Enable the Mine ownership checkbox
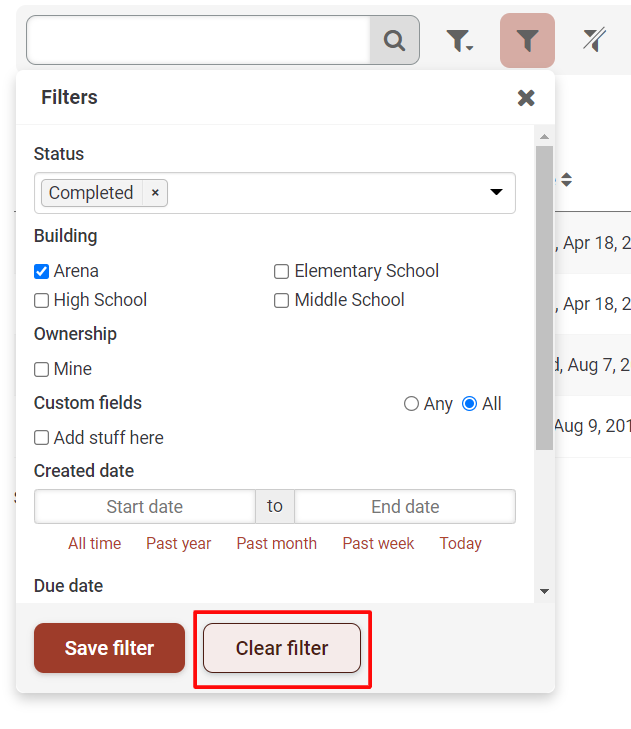The image size is (631, 729). tap(41, 369)
